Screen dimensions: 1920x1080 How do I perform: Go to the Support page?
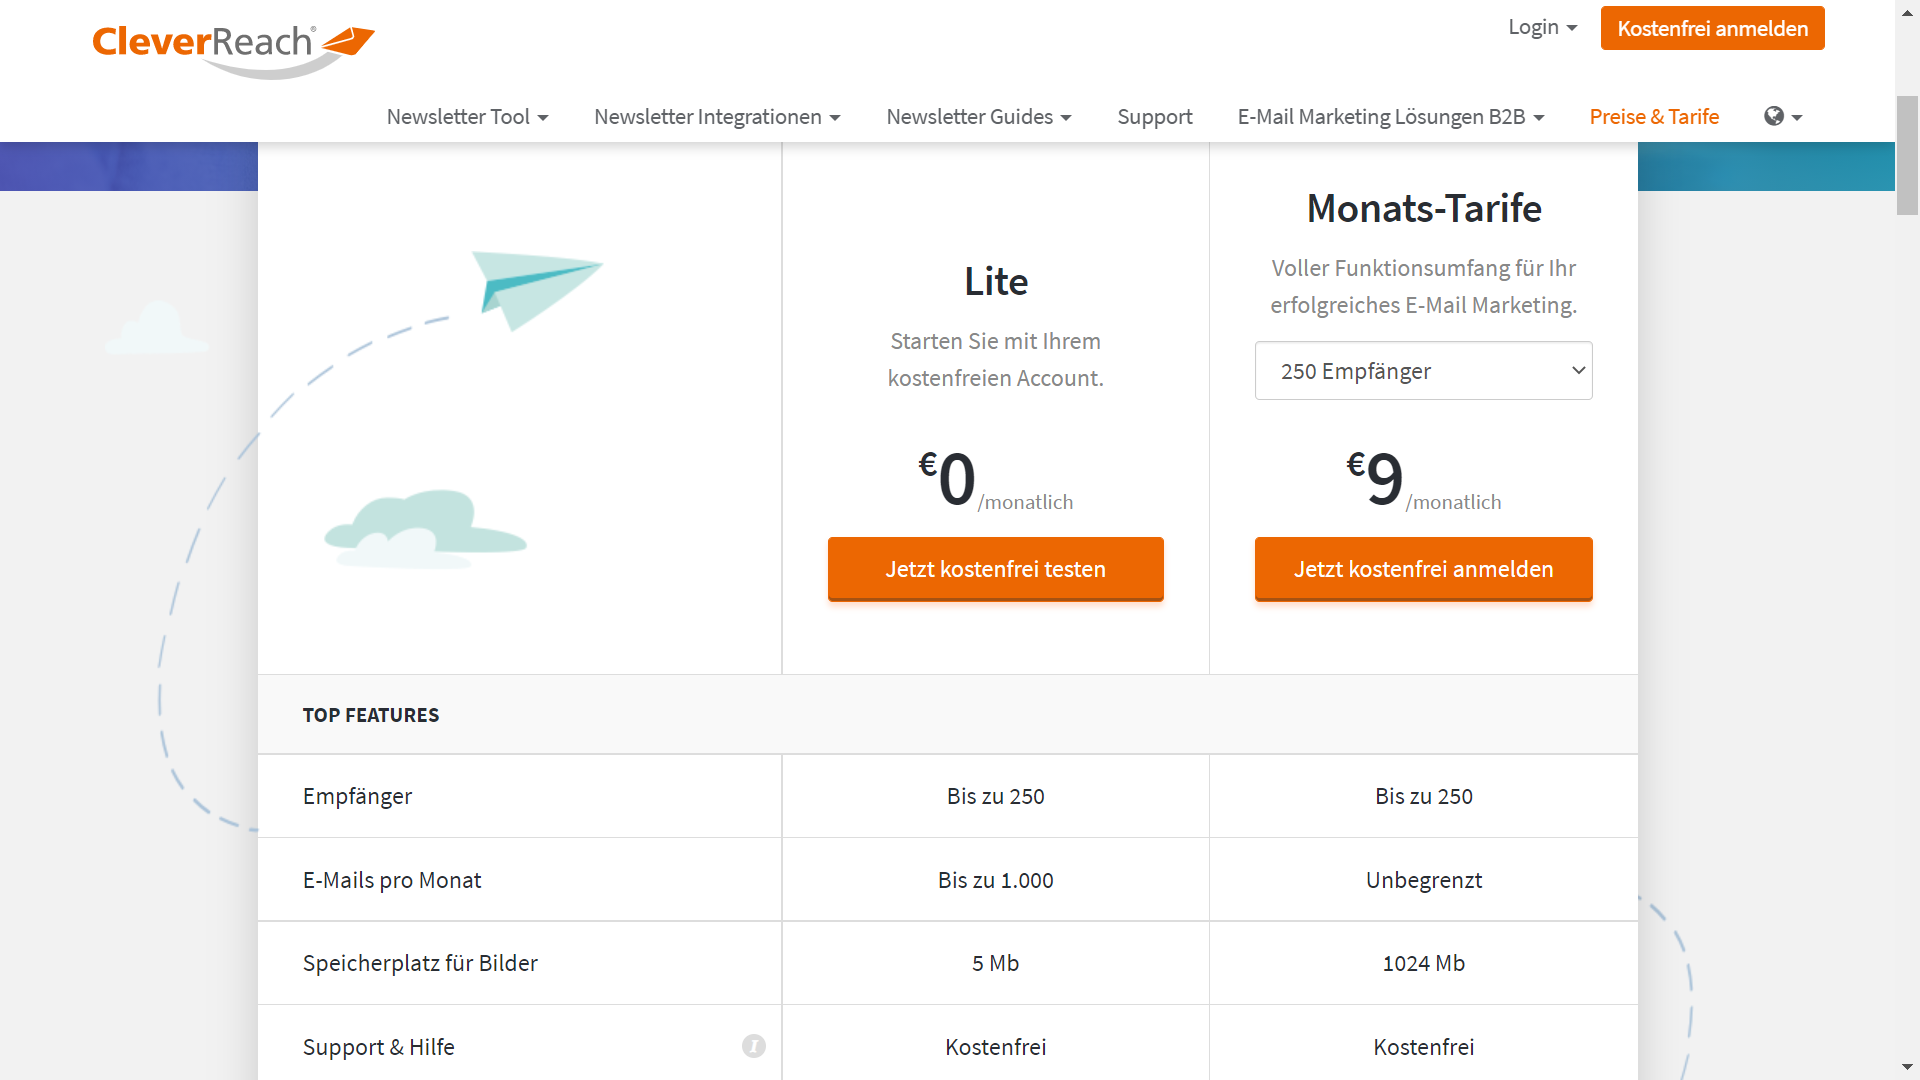point(1154,117)
